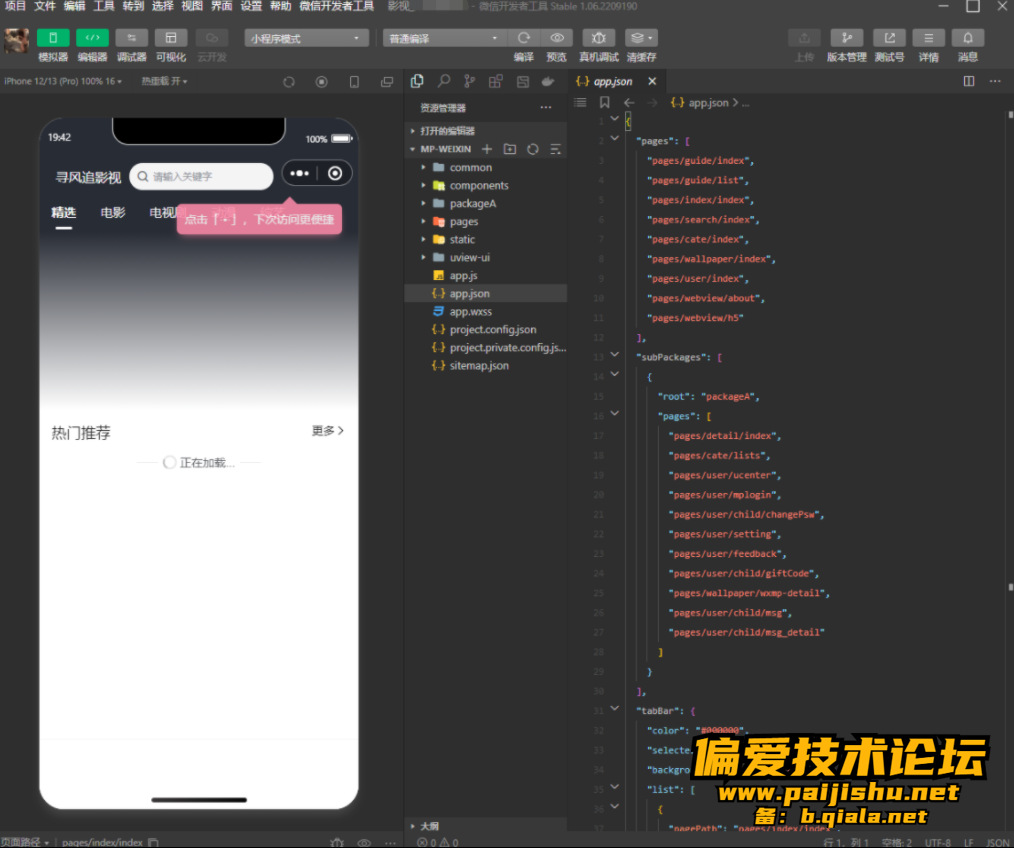This screenshot has width=1014, height=848.
Task: Open the 项目 menu
Action: 15,6
